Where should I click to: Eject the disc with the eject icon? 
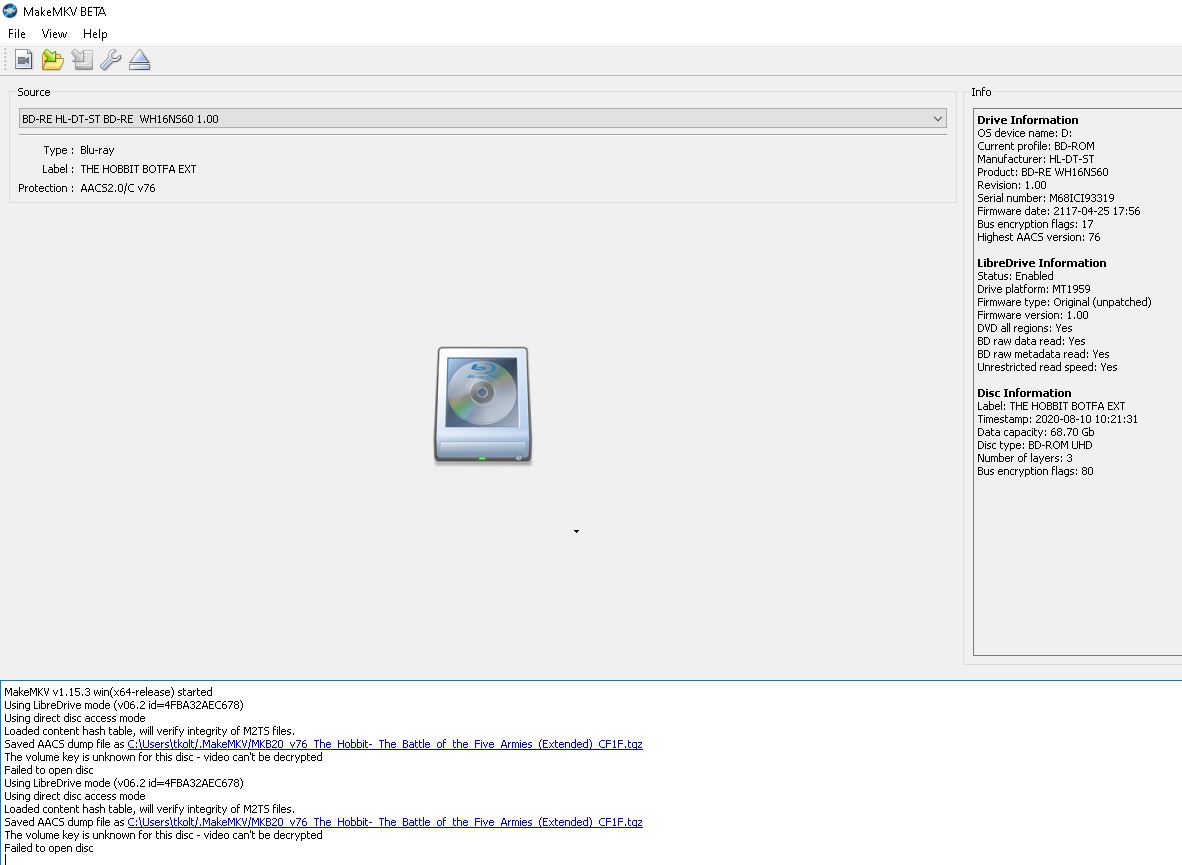(139, 60)
